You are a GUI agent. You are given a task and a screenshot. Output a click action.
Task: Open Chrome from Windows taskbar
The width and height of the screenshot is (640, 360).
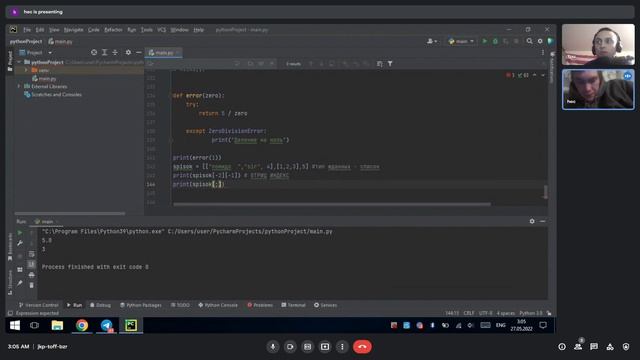(82, 325)
